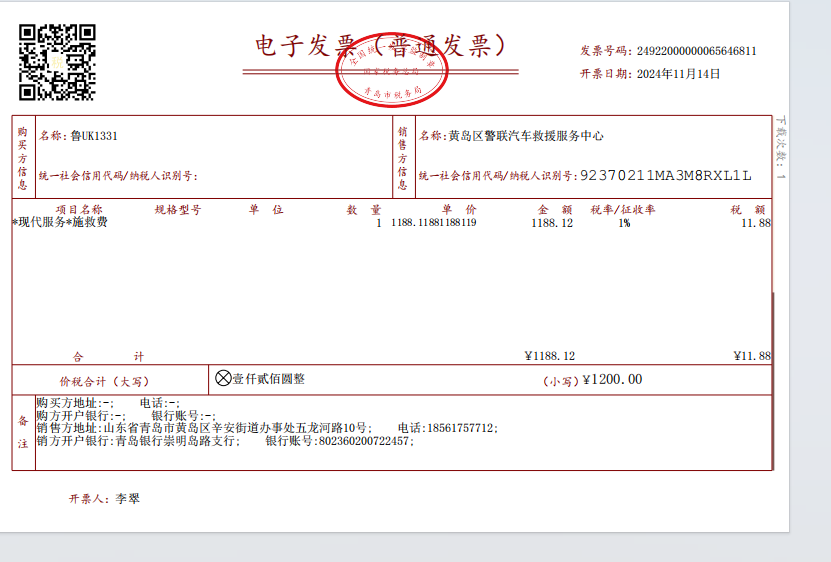831x562 pixels.
Task: Click the issuer name 李翠
Action: tap(128, 497)
